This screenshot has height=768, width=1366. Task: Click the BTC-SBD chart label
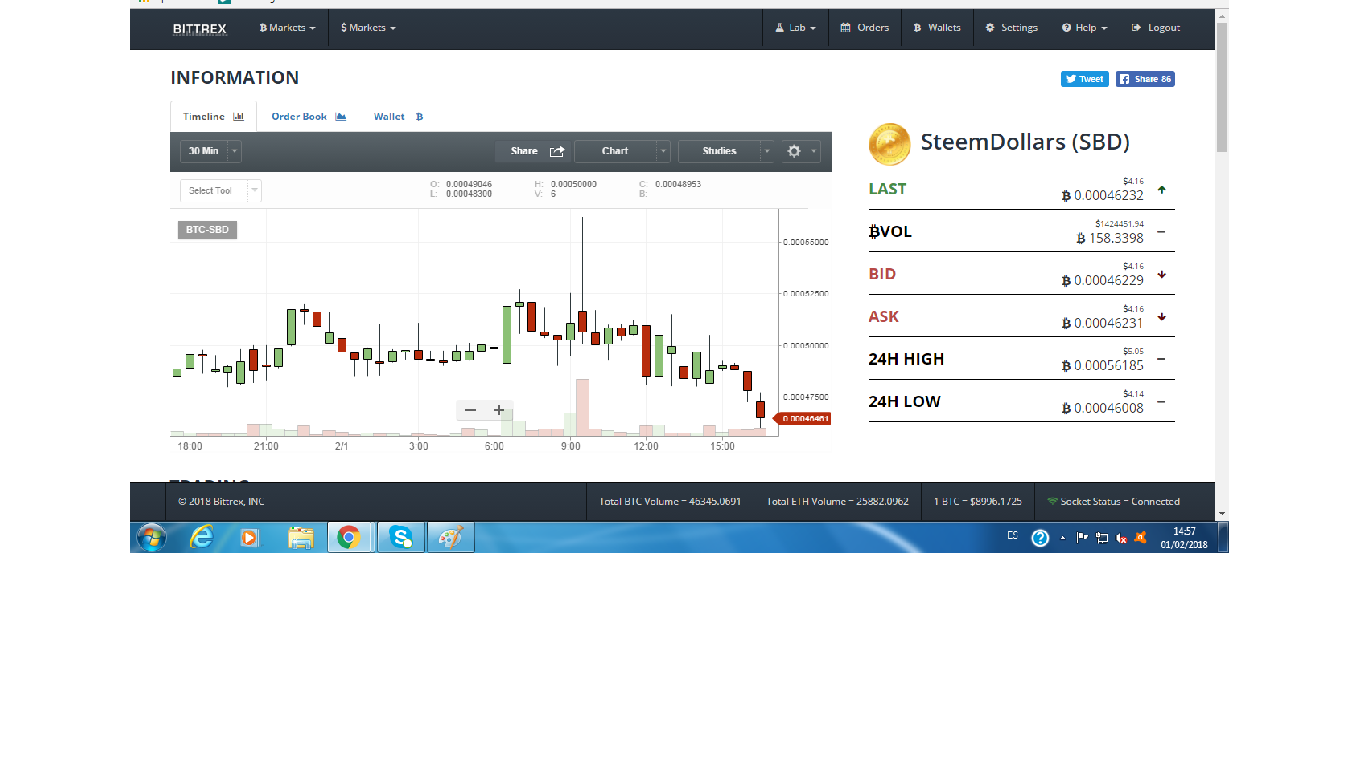tap(207, 230)
